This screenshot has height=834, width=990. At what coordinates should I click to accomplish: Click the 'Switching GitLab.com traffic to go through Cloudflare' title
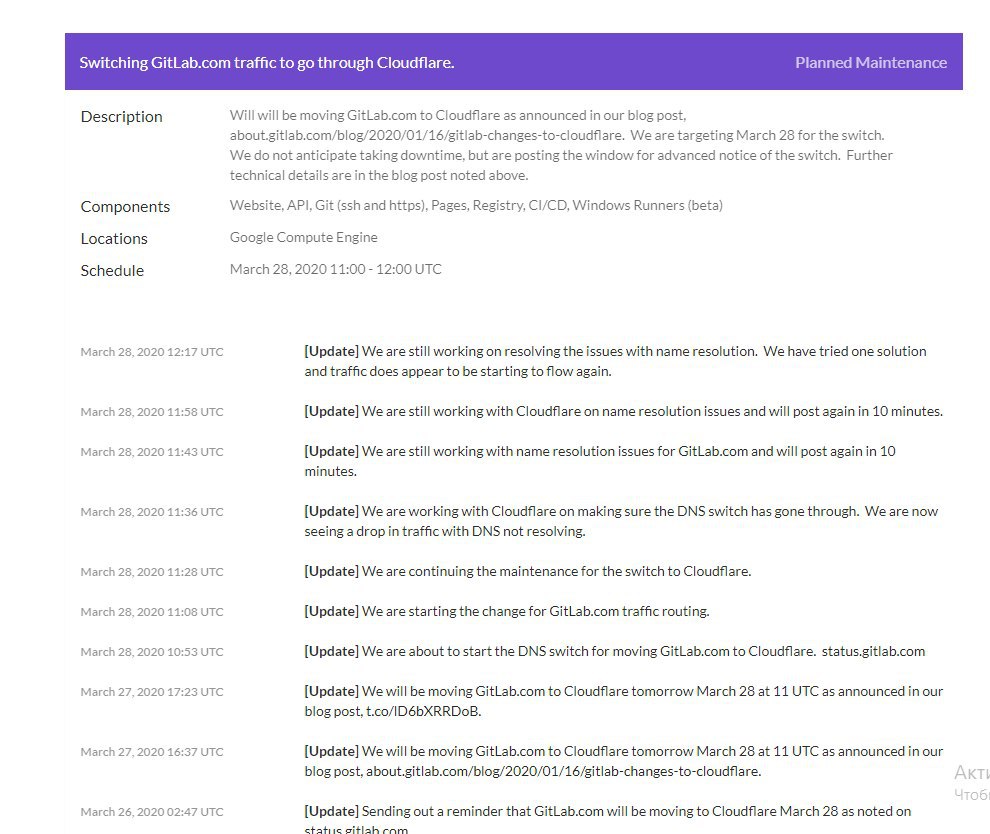[x=266, y=63]
